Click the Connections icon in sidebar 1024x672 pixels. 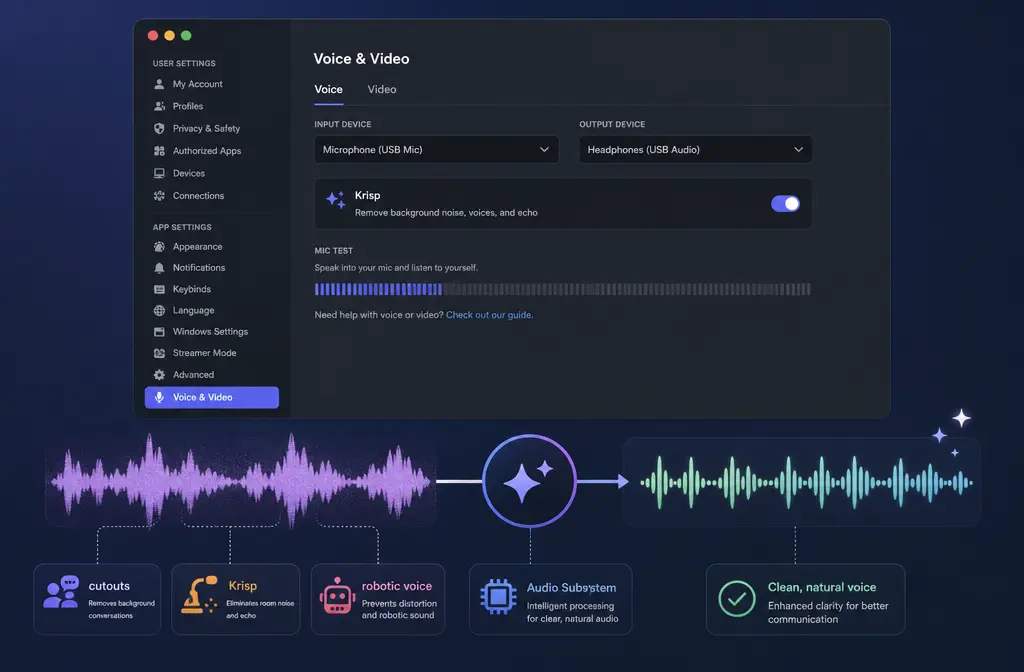(x=159, y=195)
